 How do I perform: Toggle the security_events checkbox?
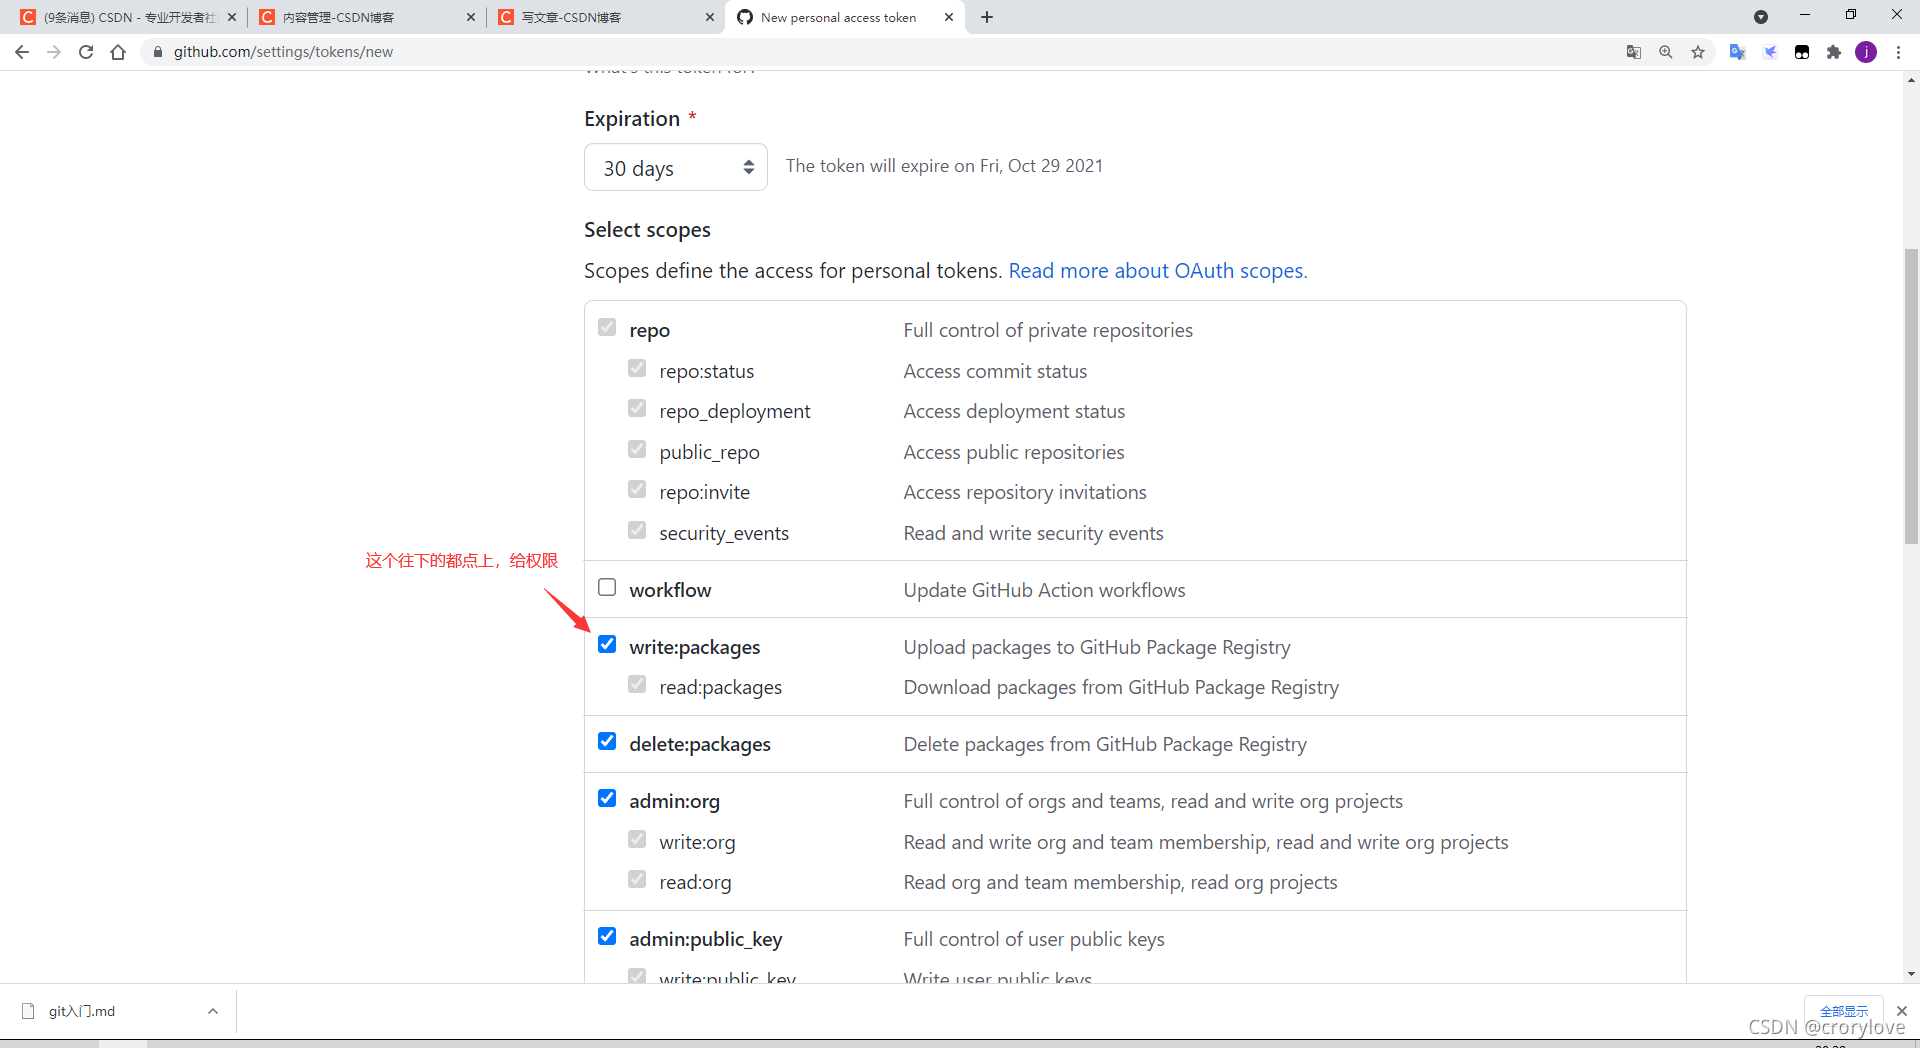637,530
